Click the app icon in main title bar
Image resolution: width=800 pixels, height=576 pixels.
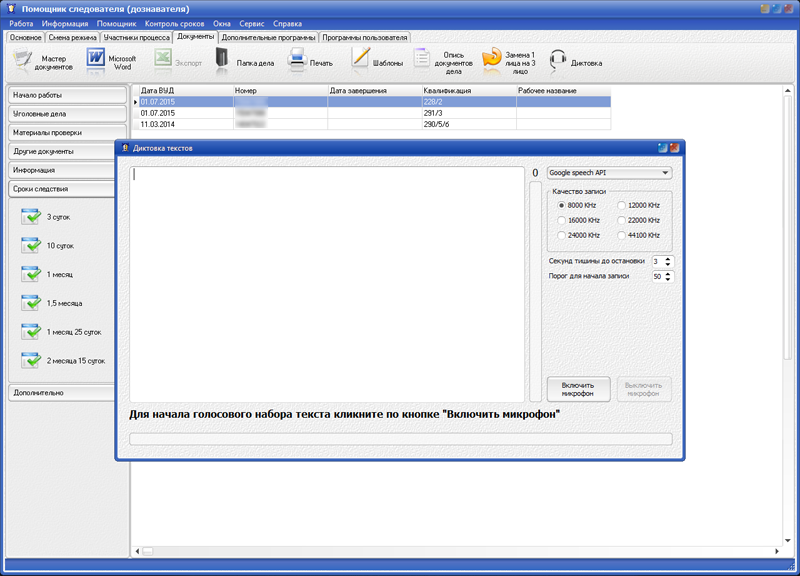coord(11,9)
